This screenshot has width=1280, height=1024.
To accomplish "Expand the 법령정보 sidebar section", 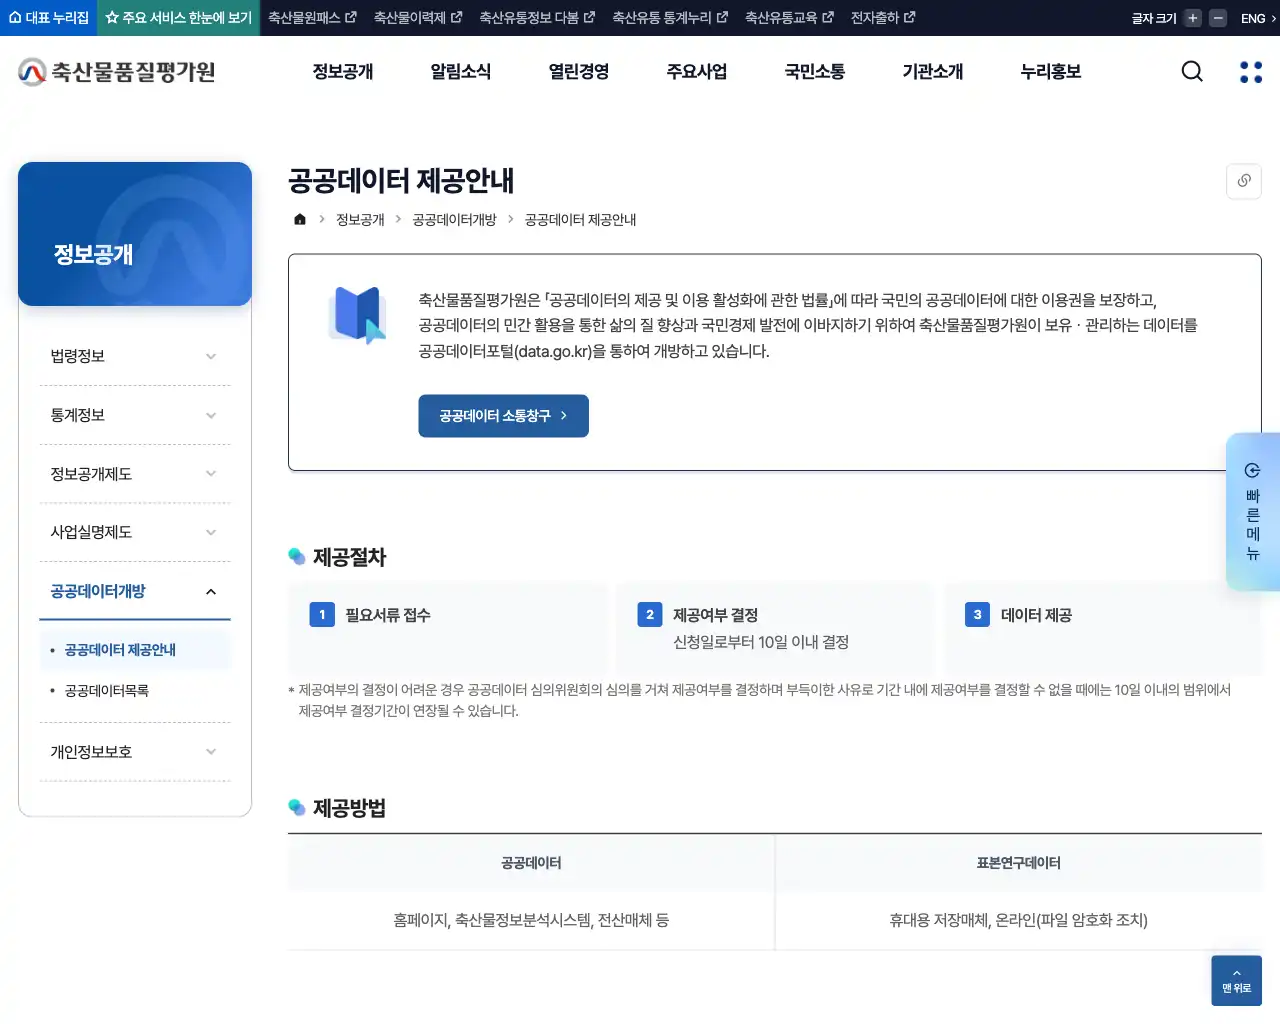I will tap(135, 355).
